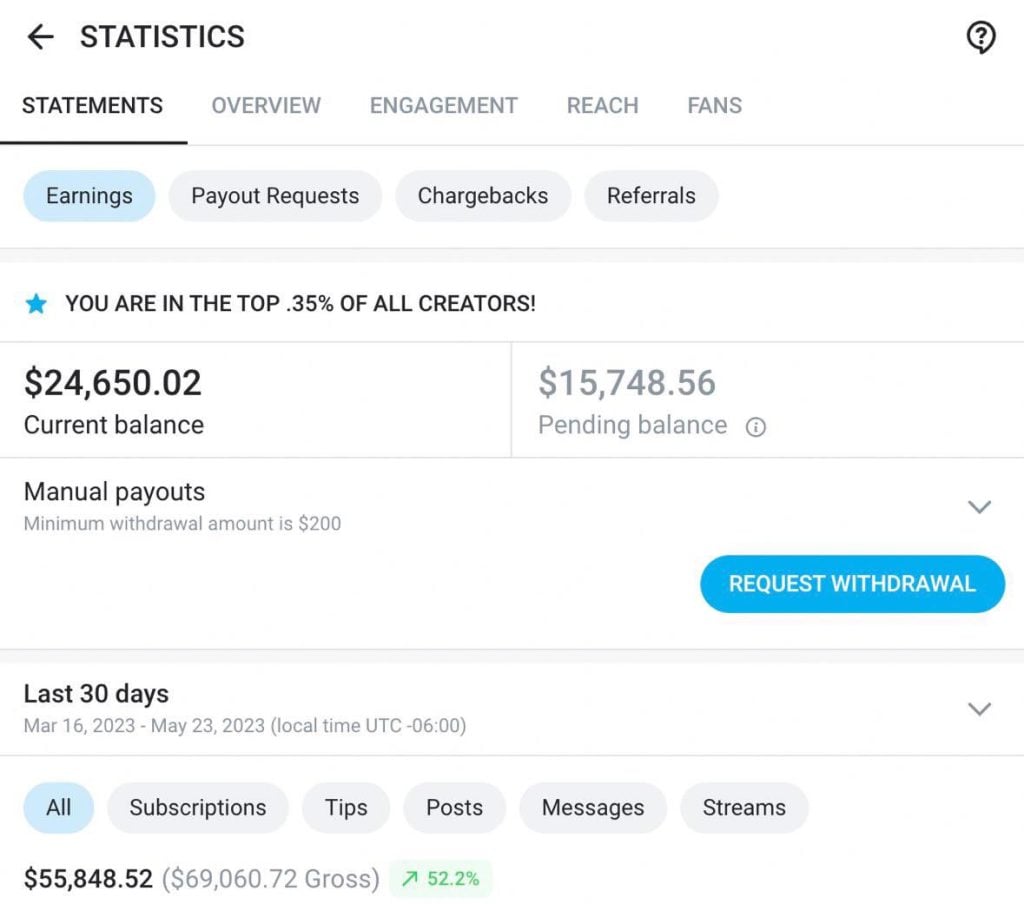Go to the Fans tab

click(x=714, y=106)
